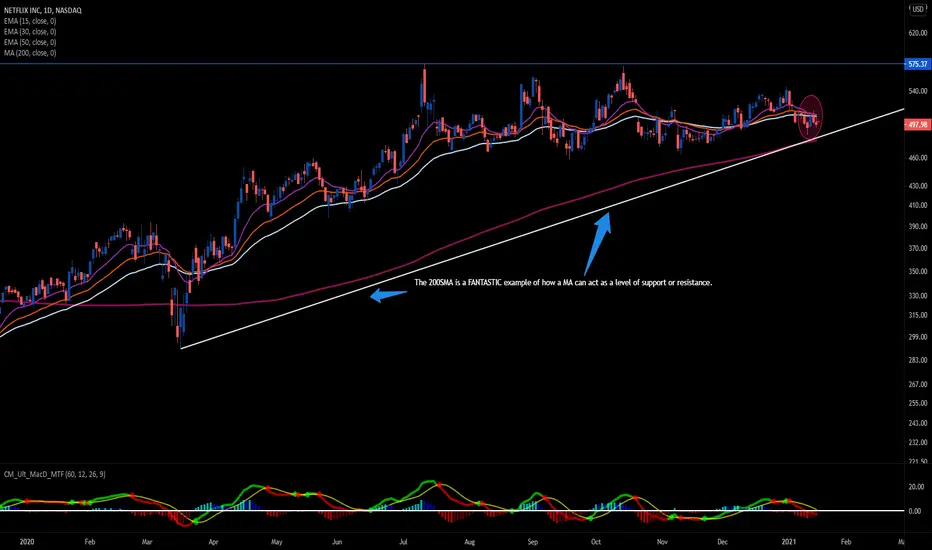932x550 pixels.
Task: Click the May label on time axis
Action: (276, 542)
